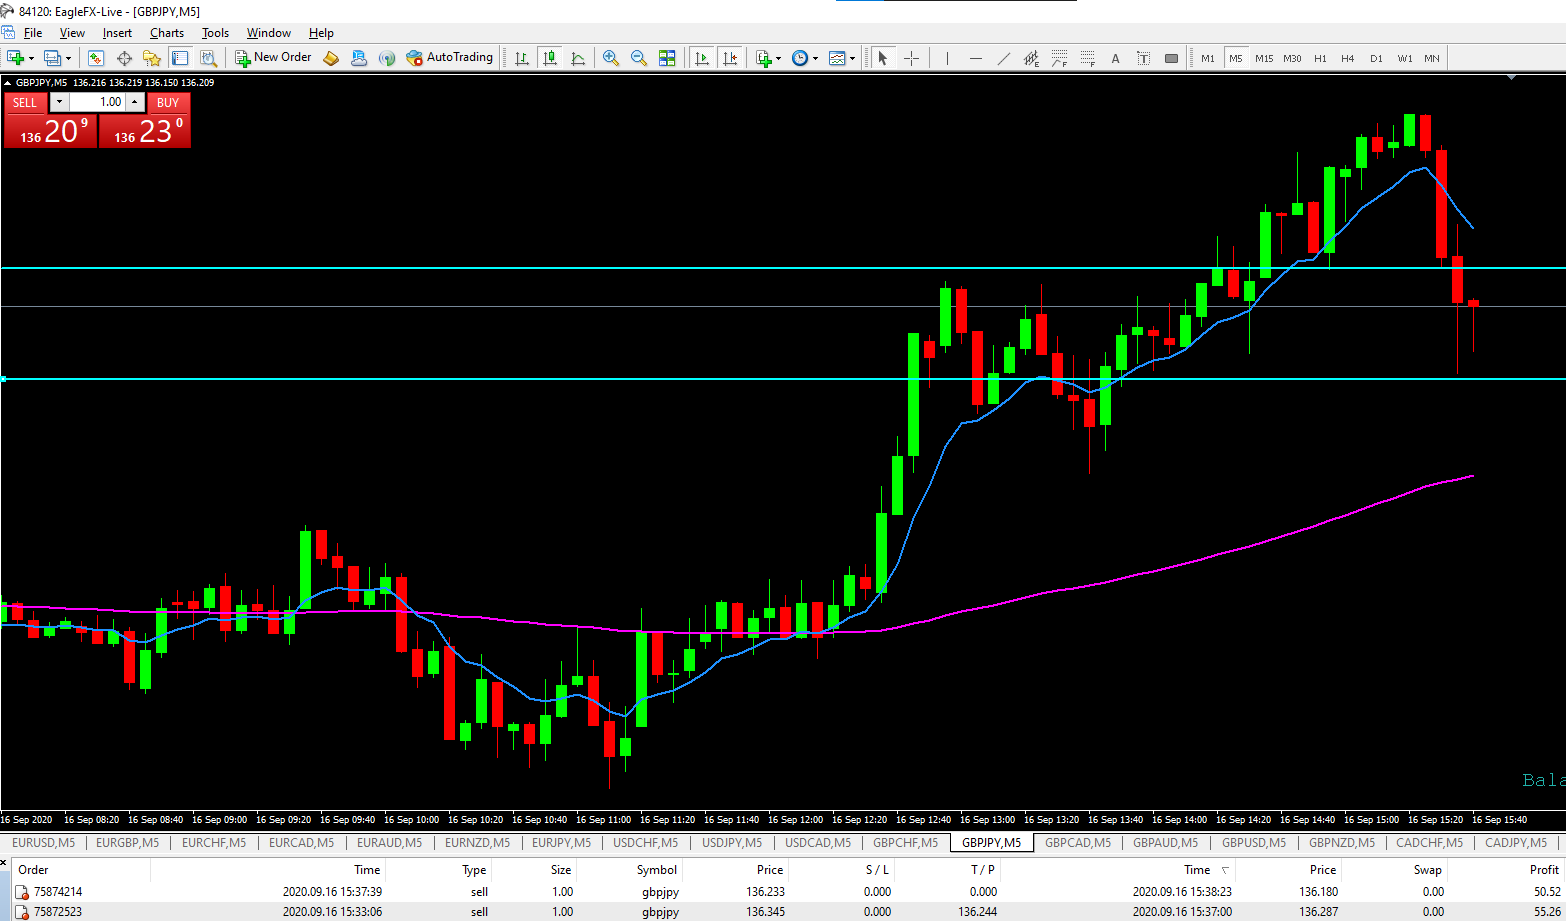Select order row 75872523

[788, 911]
